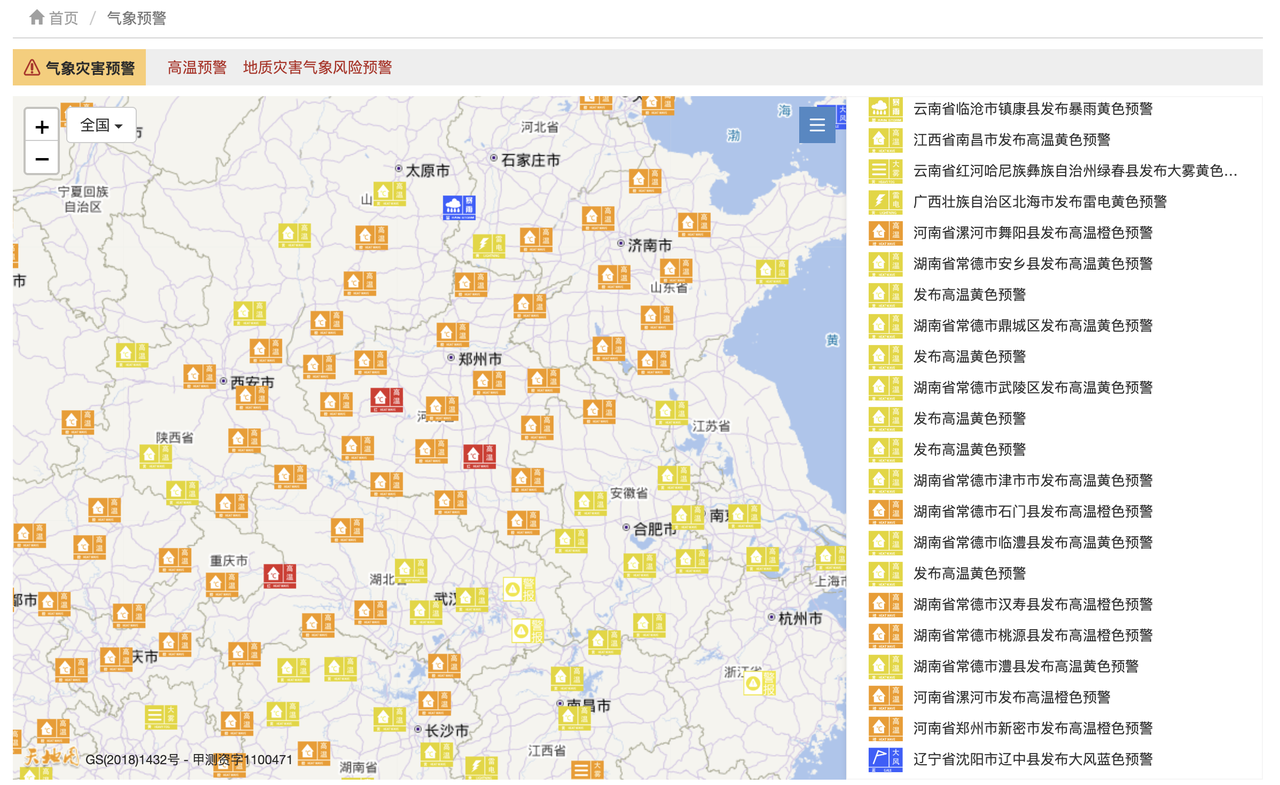Click the blue gale icon beside 辽中县 warning
The height and width of the screenshot is (785, 1280).
pyautogui.click(x=885, y=759)
